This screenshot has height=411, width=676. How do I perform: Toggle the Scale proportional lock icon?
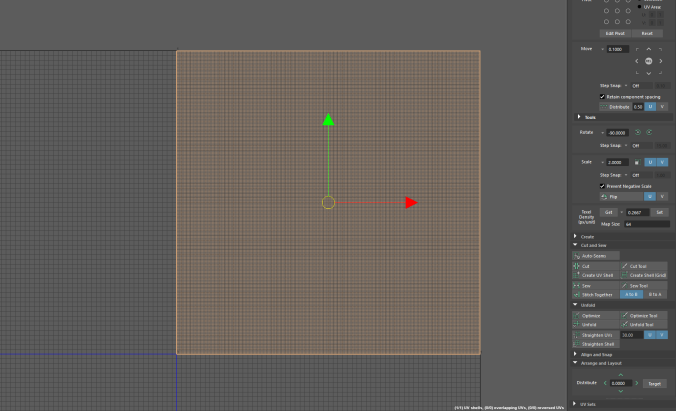click(637, 162)
